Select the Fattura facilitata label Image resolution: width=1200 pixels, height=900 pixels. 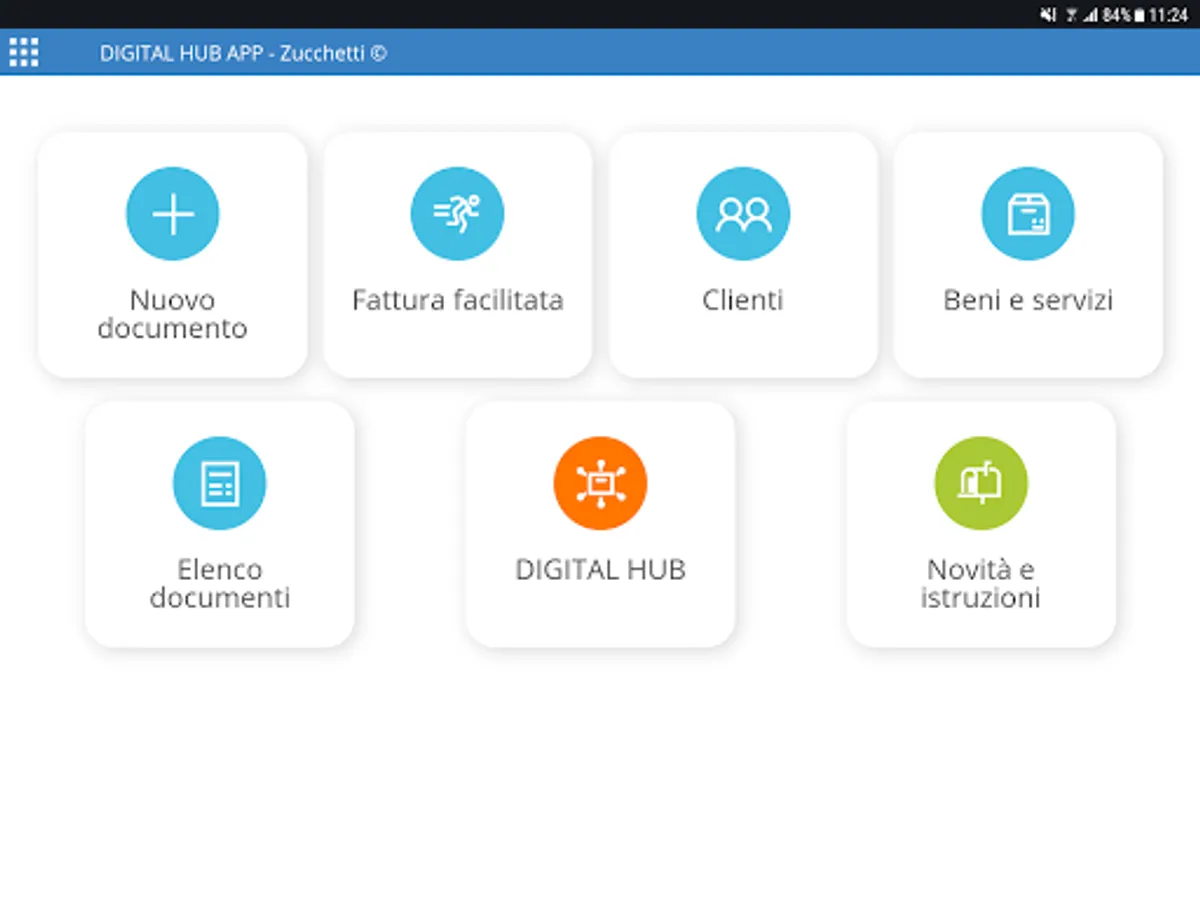click(x=458, y=300)
